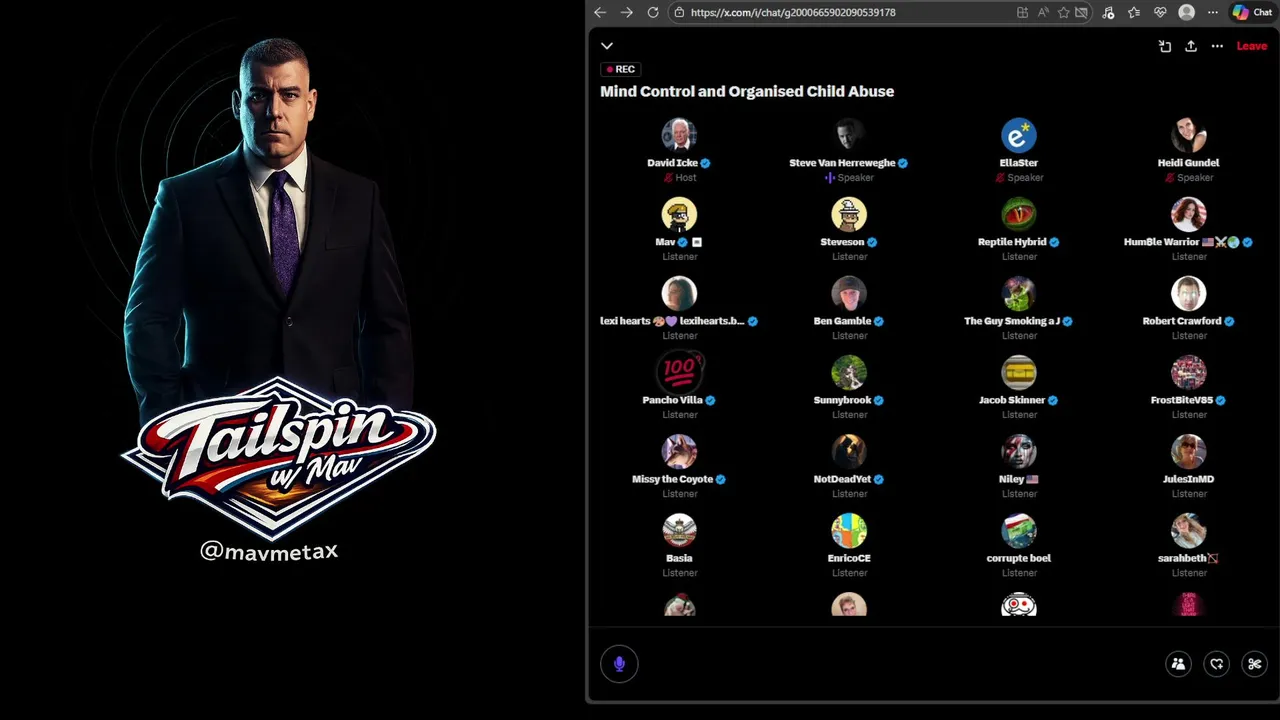1280x720 pixels.
Task: Open Jacob Skinner's avatar
Action: 1019,372
